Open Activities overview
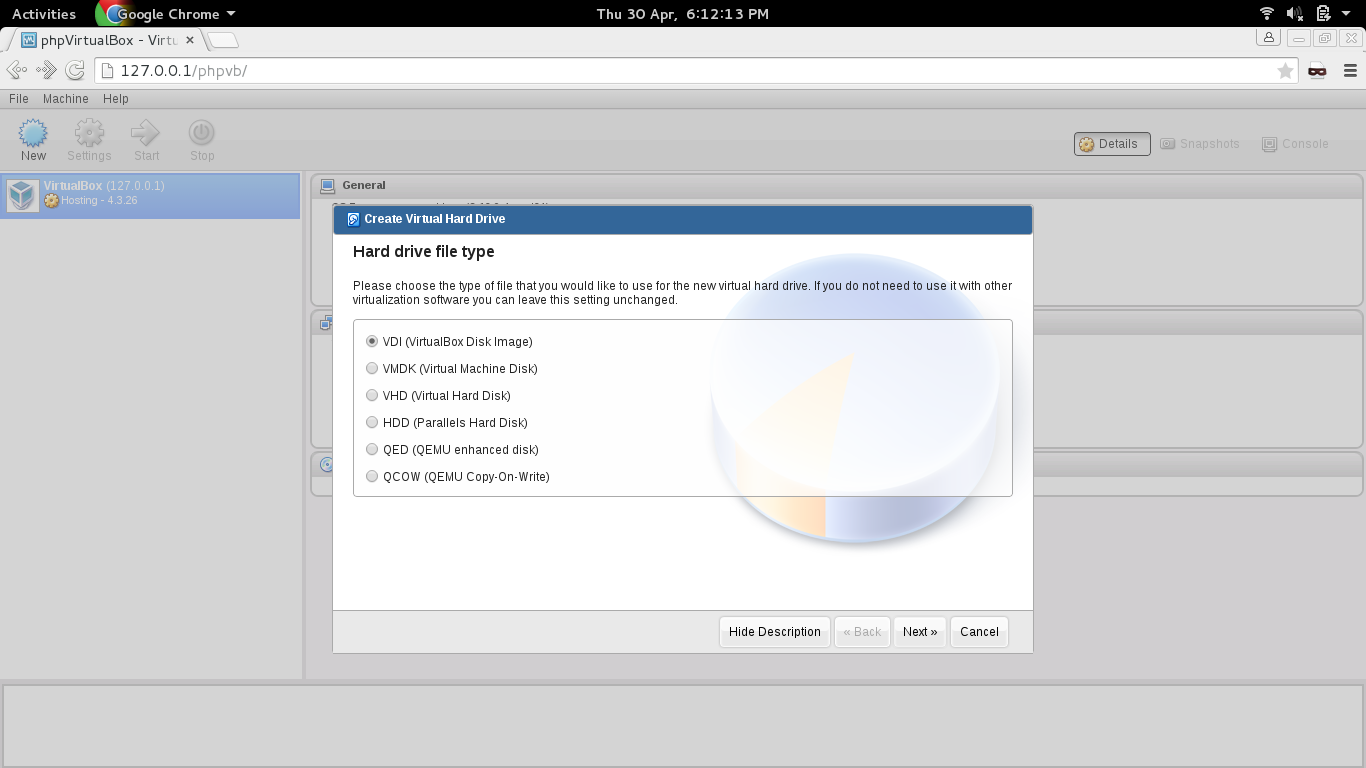Viewport: 1366px width, 768px height. point(44,14)
